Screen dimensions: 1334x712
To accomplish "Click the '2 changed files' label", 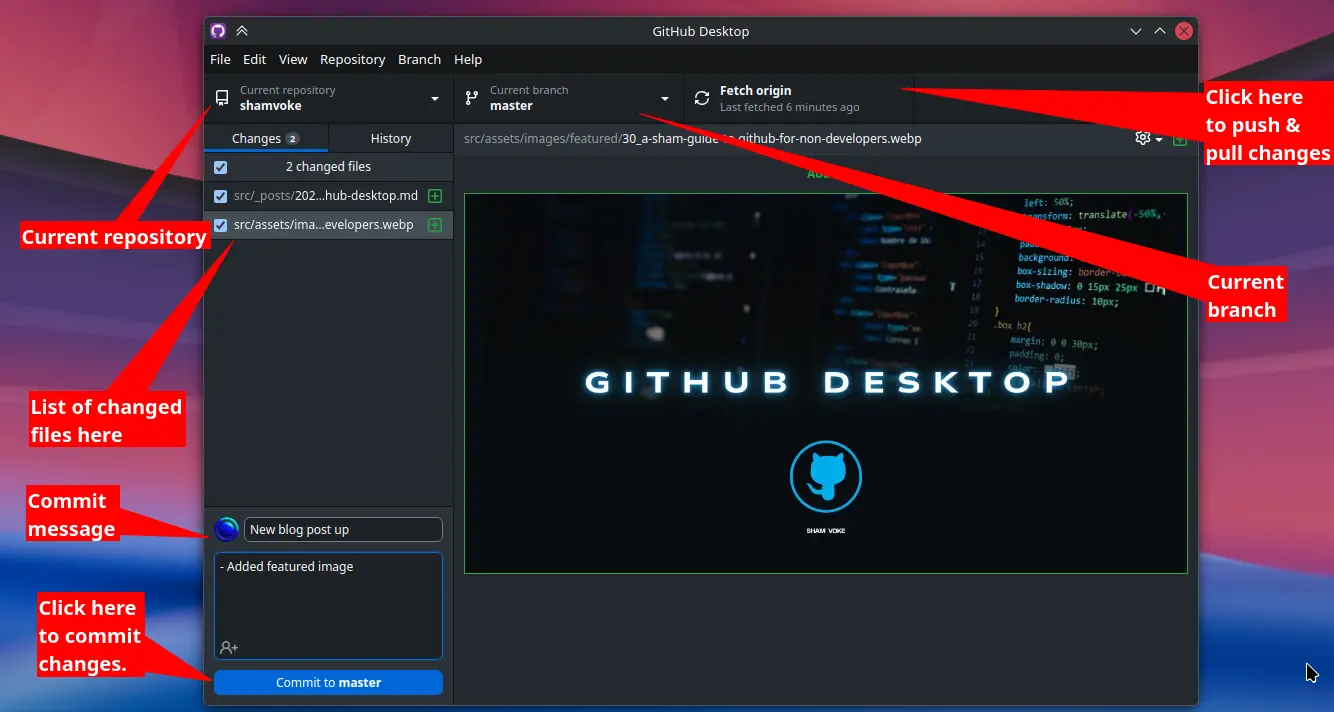I will click(x=328, y=167).
